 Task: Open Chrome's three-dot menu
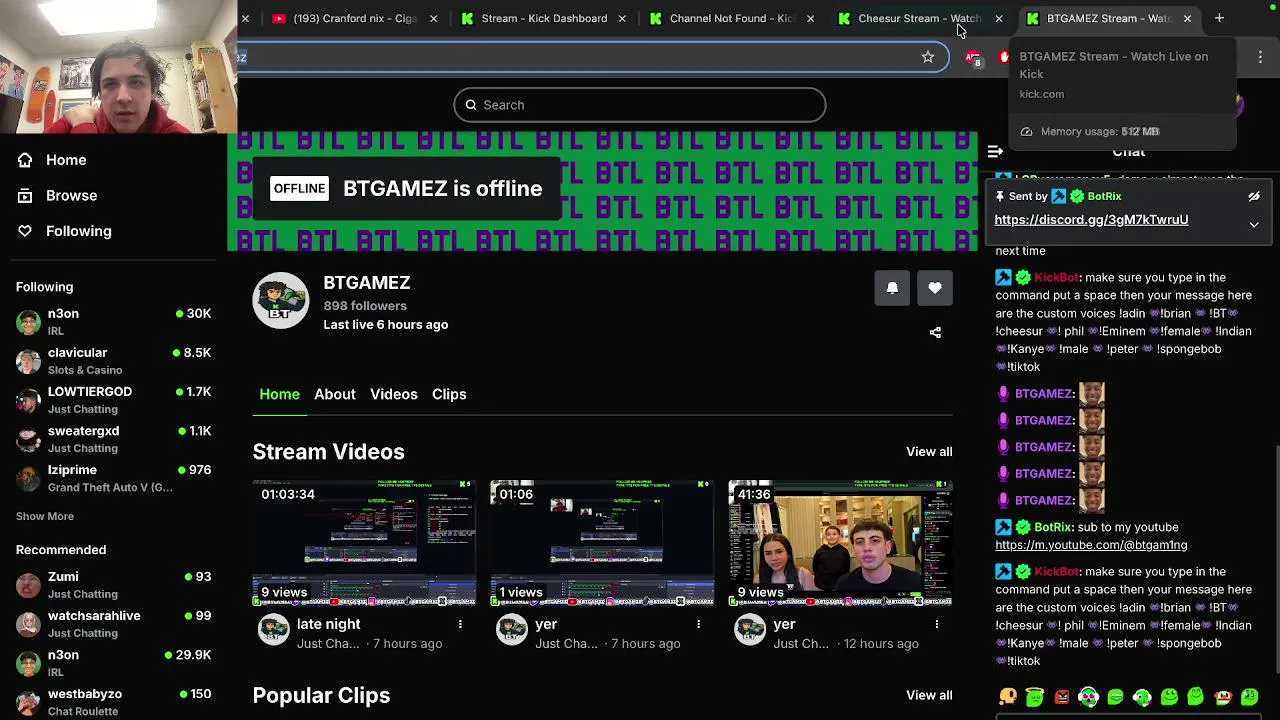[x=1260, y=57]
